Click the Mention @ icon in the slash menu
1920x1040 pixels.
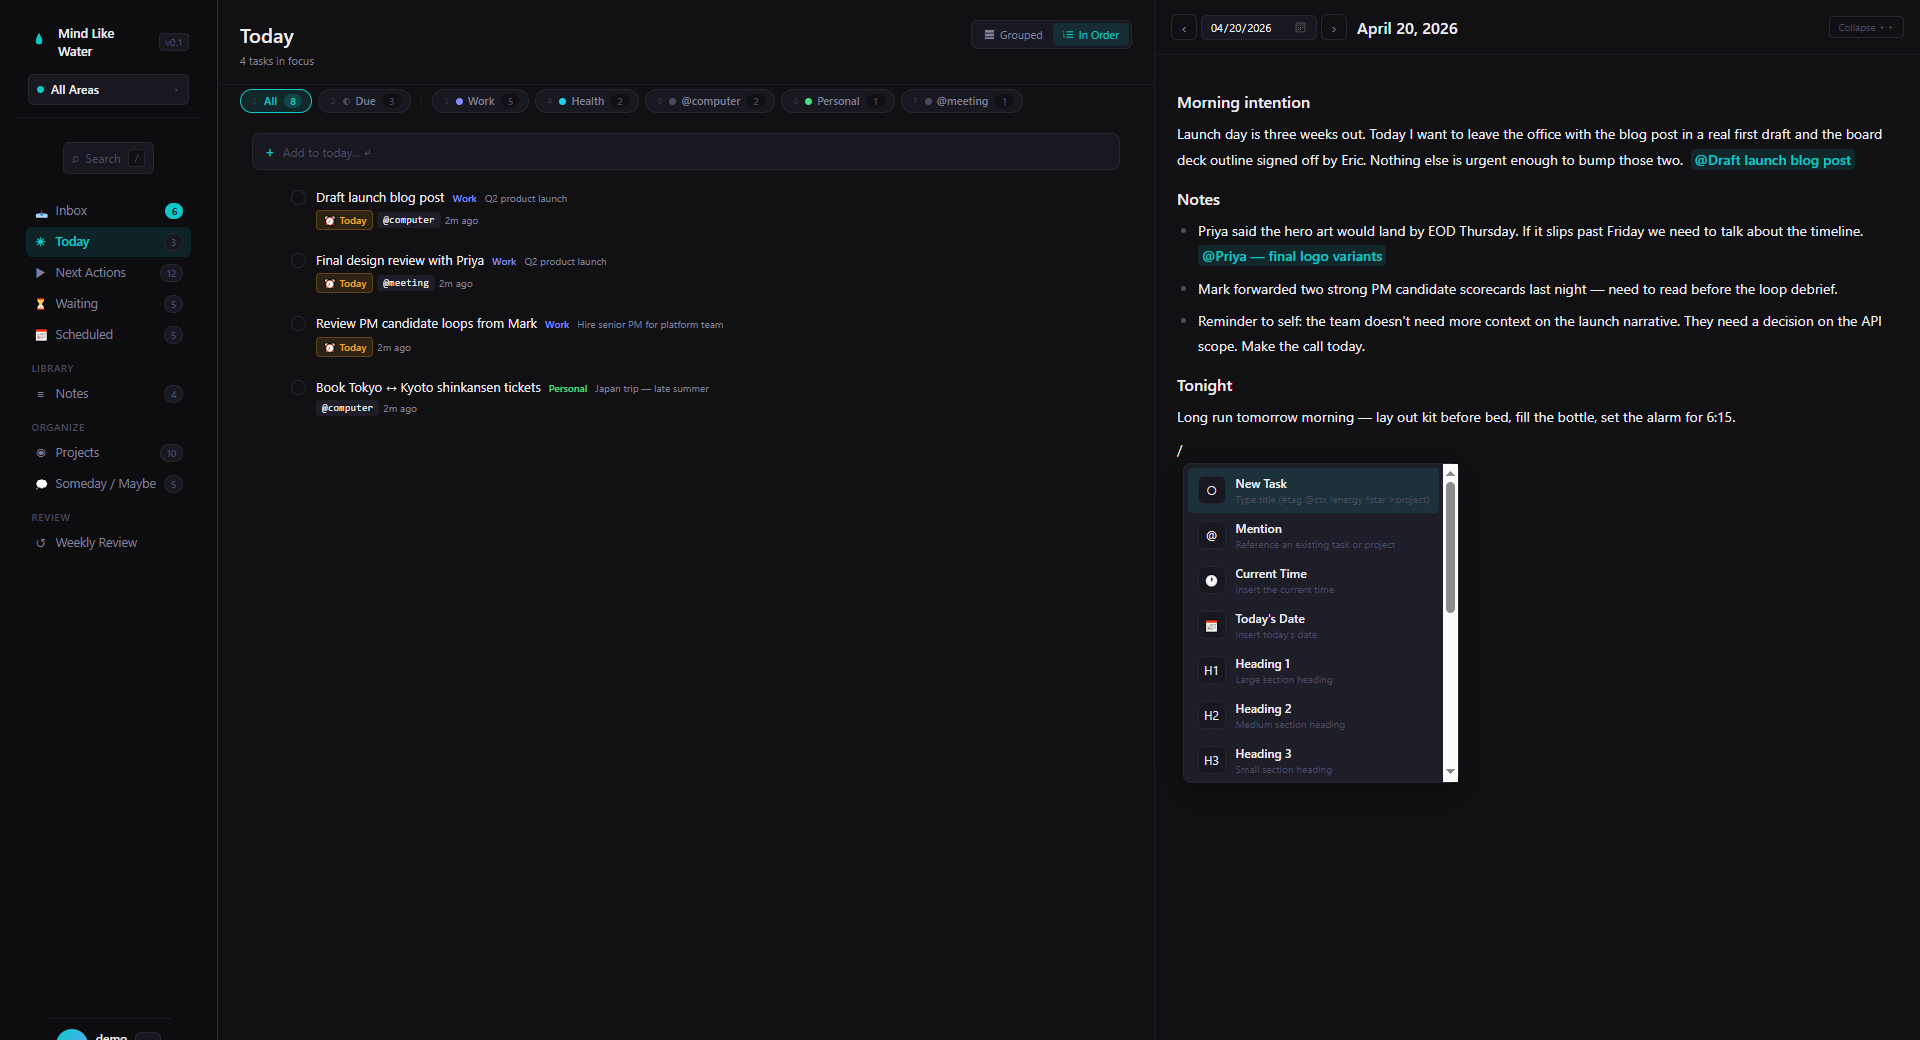pos(1211,535)
